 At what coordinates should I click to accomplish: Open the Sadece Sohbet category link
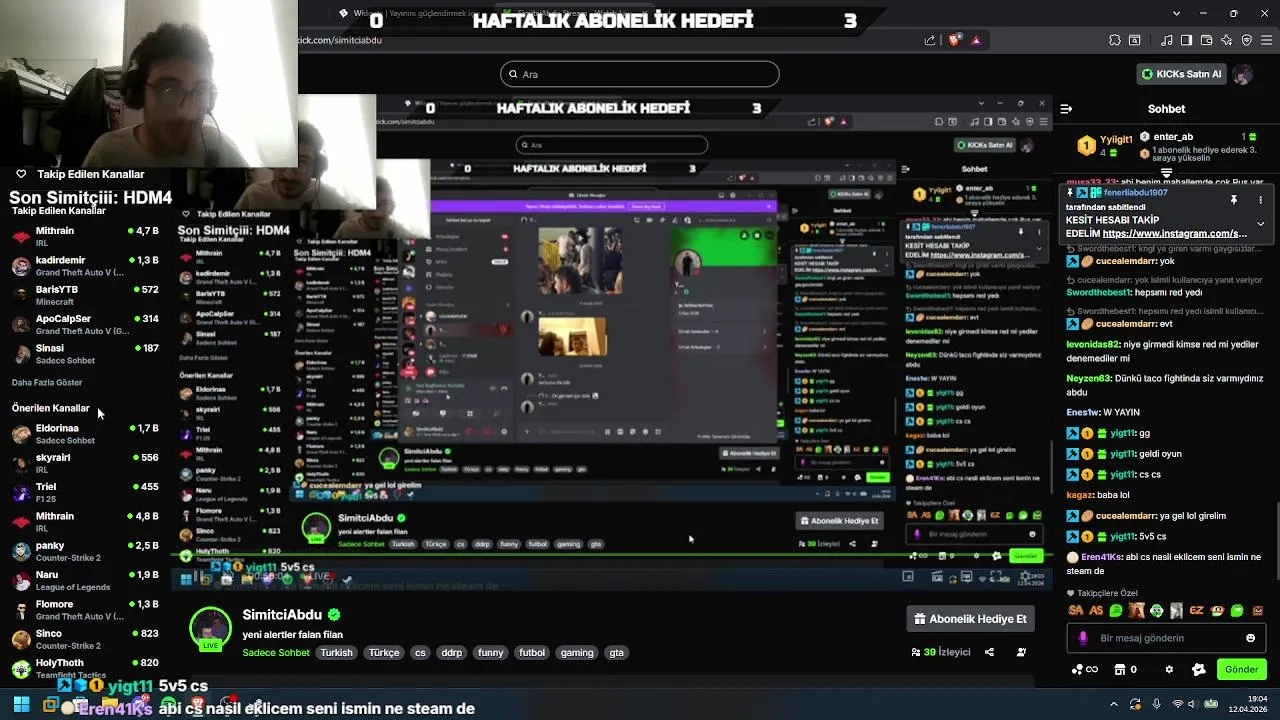(x=276, y=653)
